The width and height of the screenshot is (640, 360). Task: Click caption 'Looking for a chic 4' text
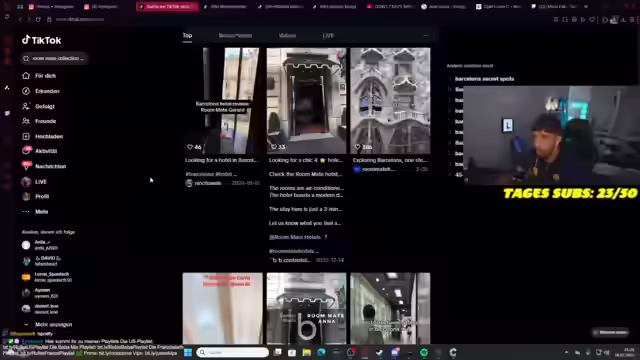point(305,160)
